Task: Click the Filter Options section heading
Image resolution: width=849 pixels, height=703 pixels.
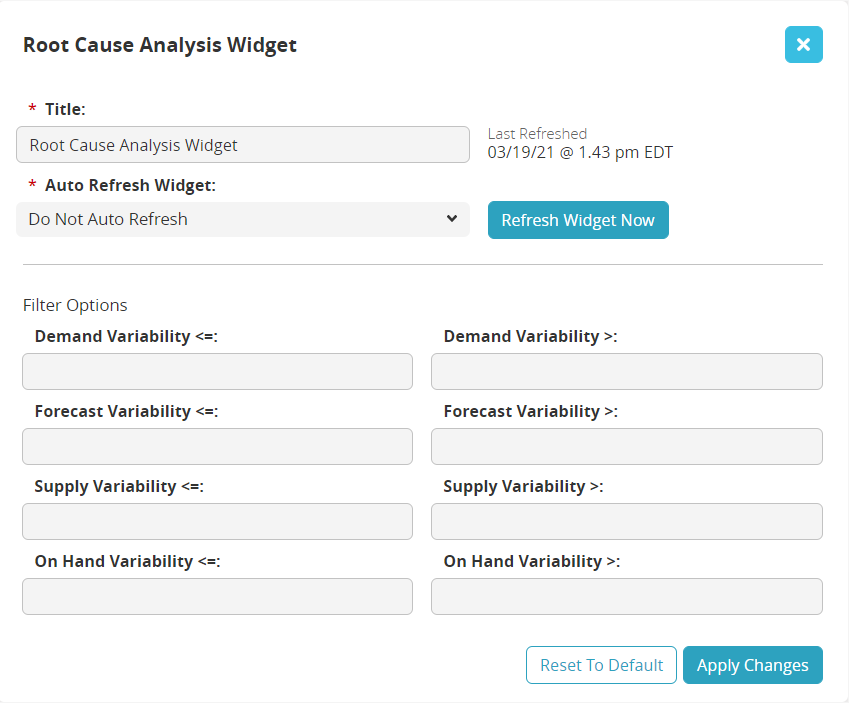Action: [x=75, y=305]
